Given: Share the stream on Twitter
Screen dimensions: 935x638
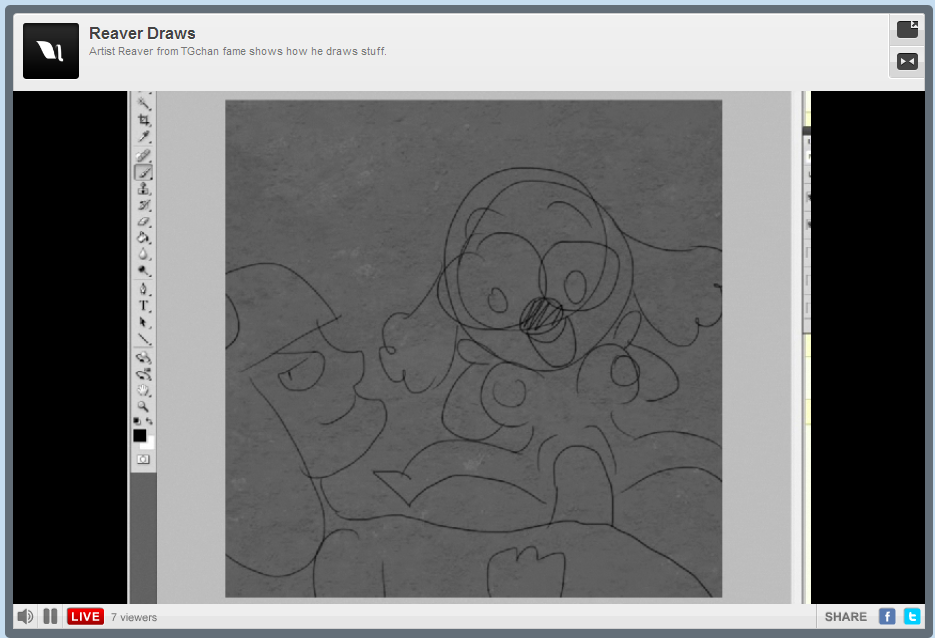Looking at the screenshot, I should 912,617.
